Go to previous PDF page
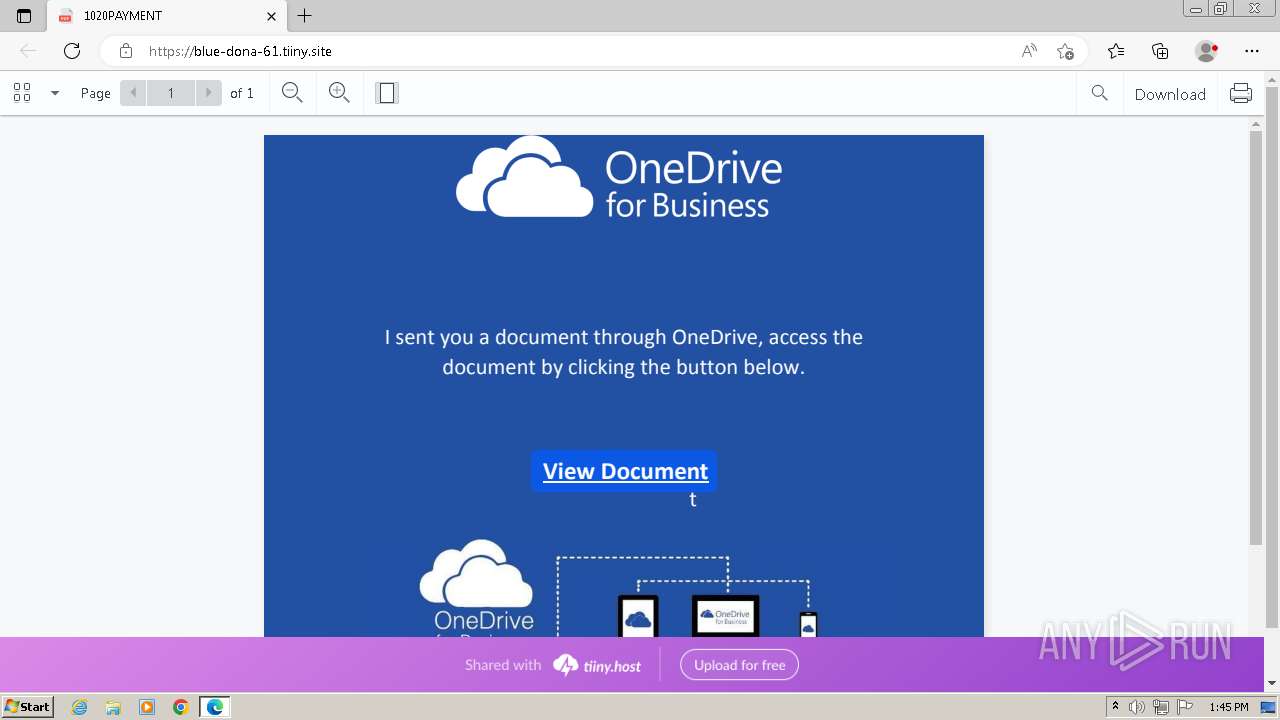This screenshot has width=1280, height=720. 133,93
